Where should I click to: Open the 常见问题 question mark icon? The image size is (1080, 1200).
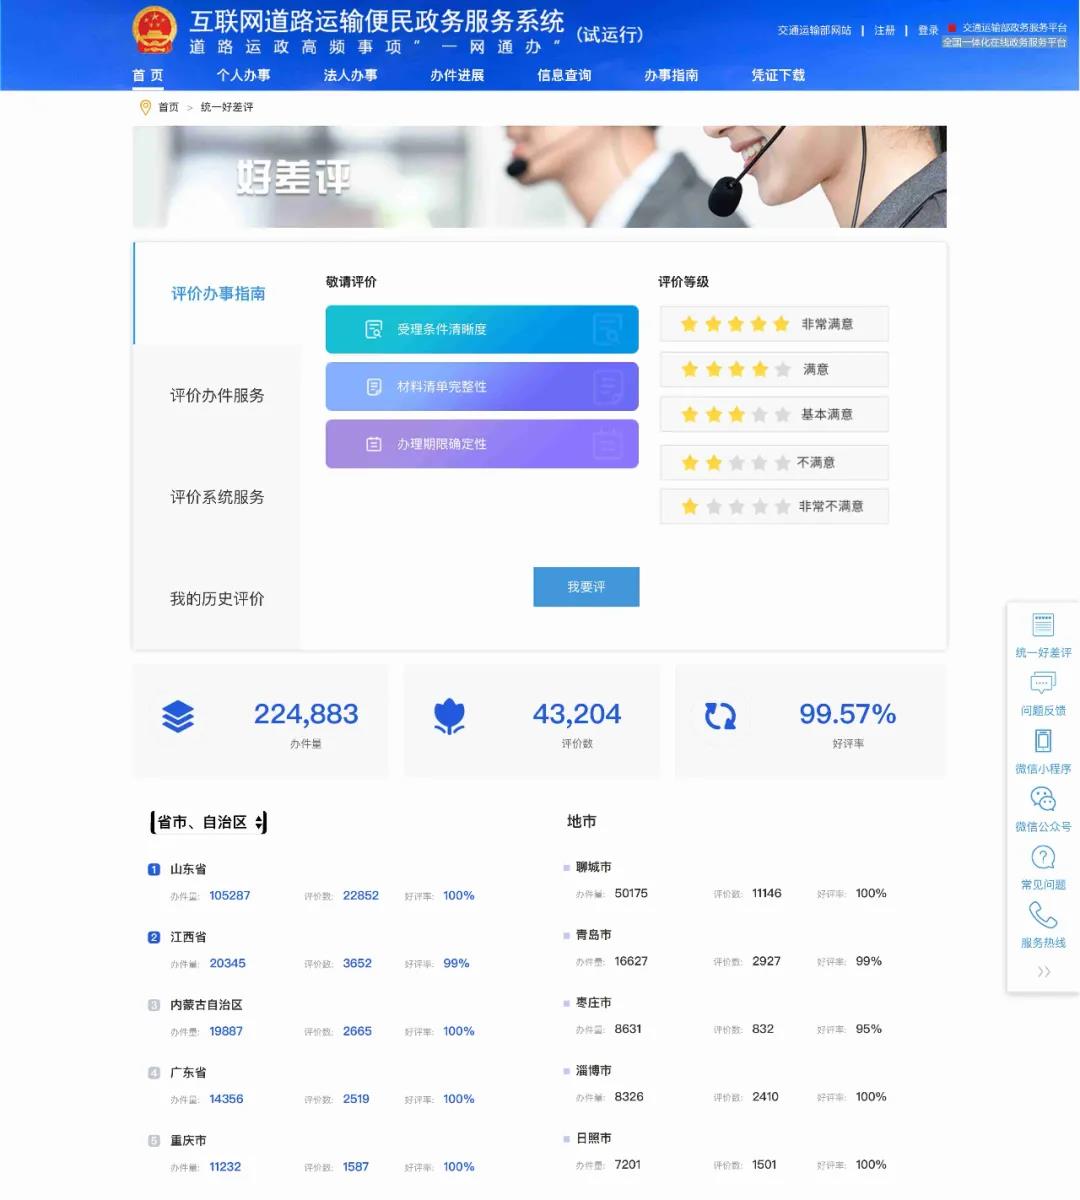click(x=1043, y=857)
